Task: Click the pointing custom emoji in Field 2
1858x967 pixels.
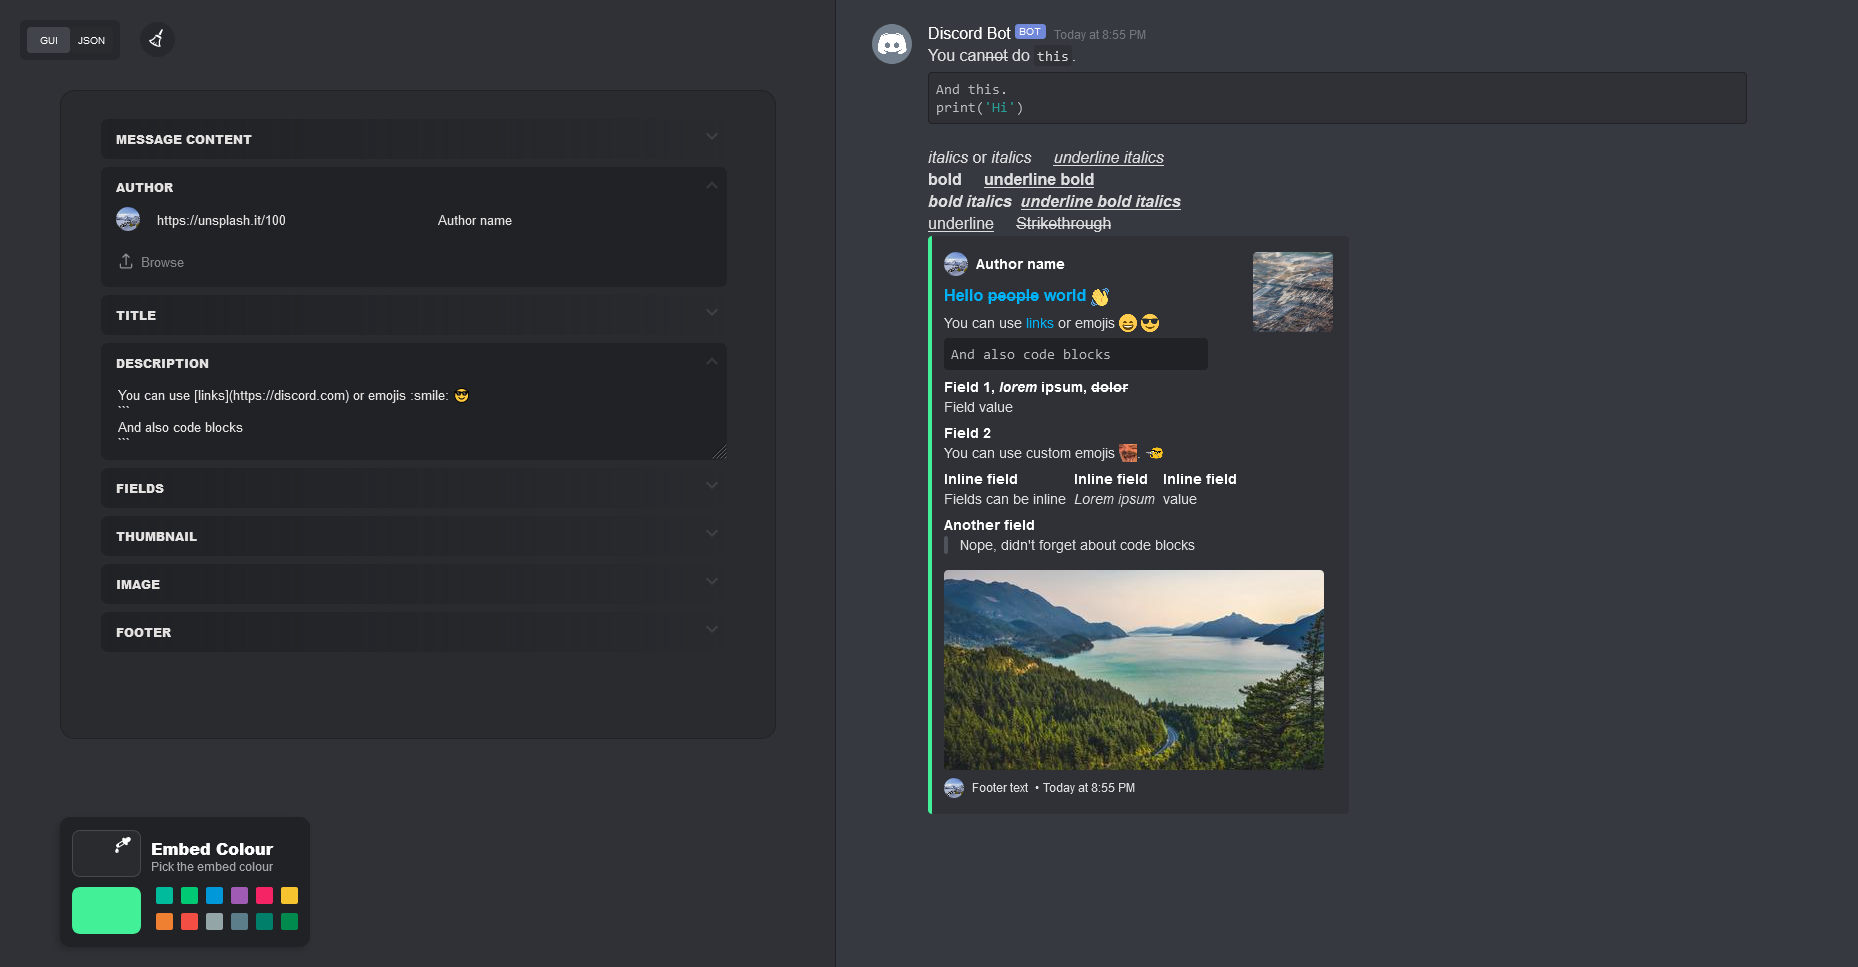Action: point(1154,453)
